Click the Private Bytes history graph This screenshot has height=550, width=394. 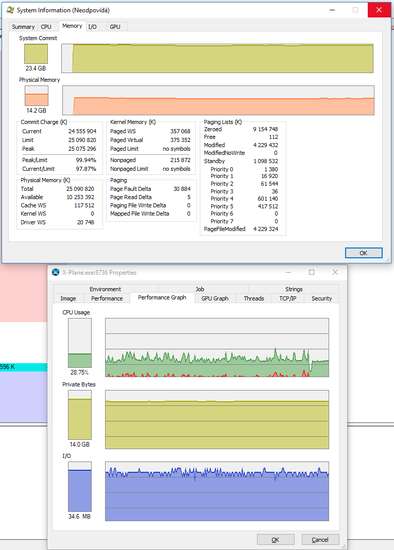tap(217, 420)
